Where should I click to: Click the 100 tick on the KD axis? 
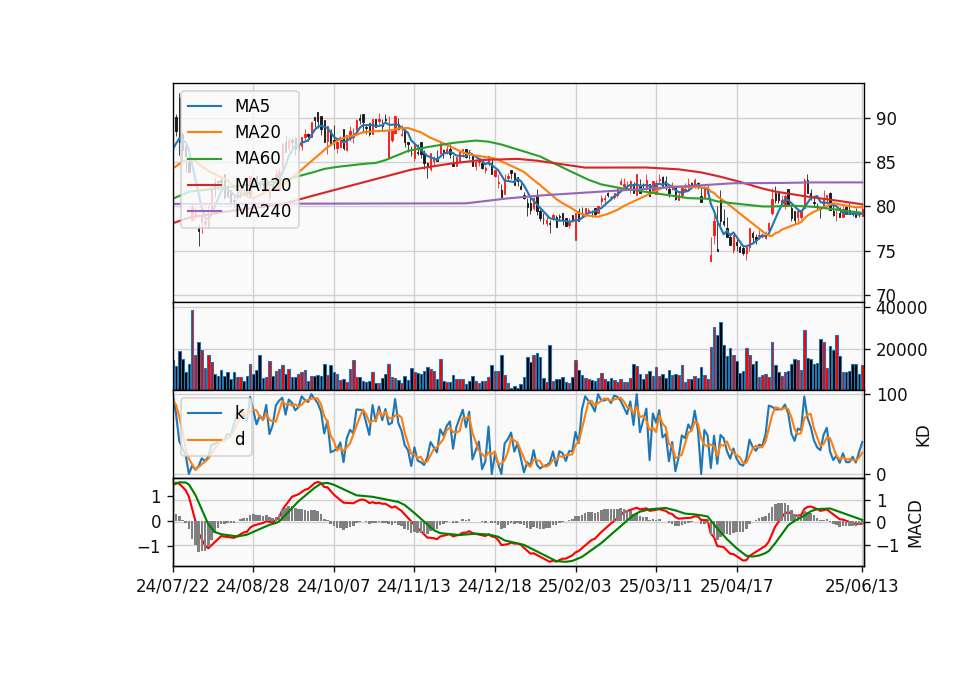(x=891, y=395)
